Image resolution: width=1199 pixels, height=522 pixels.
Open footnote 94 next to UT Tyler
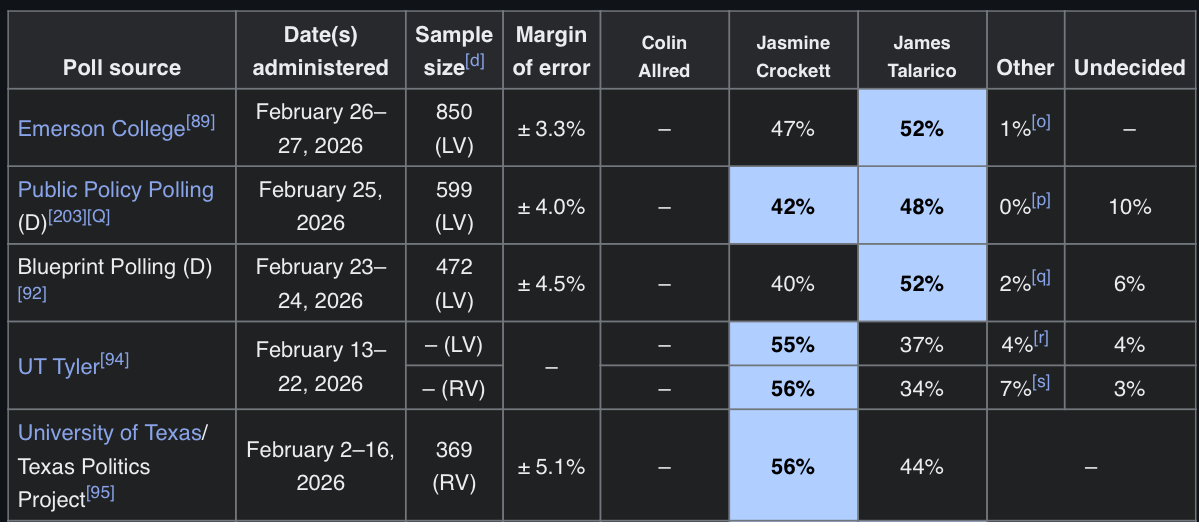click(x=114, y=361)
